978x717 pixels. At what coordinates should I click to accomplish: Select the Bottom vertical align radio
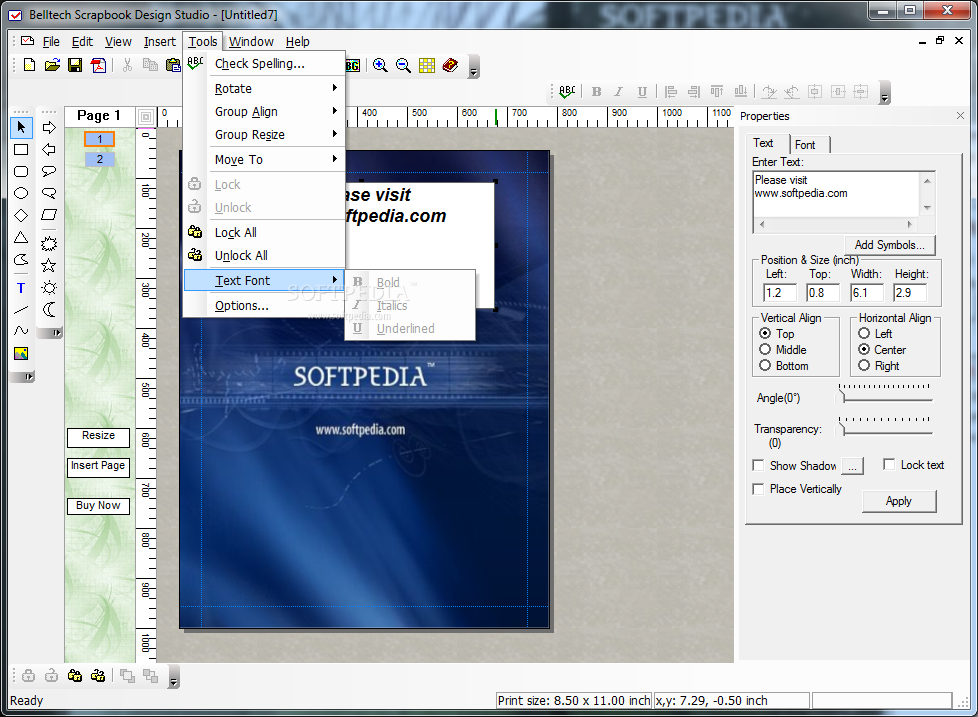click(765, 365)
